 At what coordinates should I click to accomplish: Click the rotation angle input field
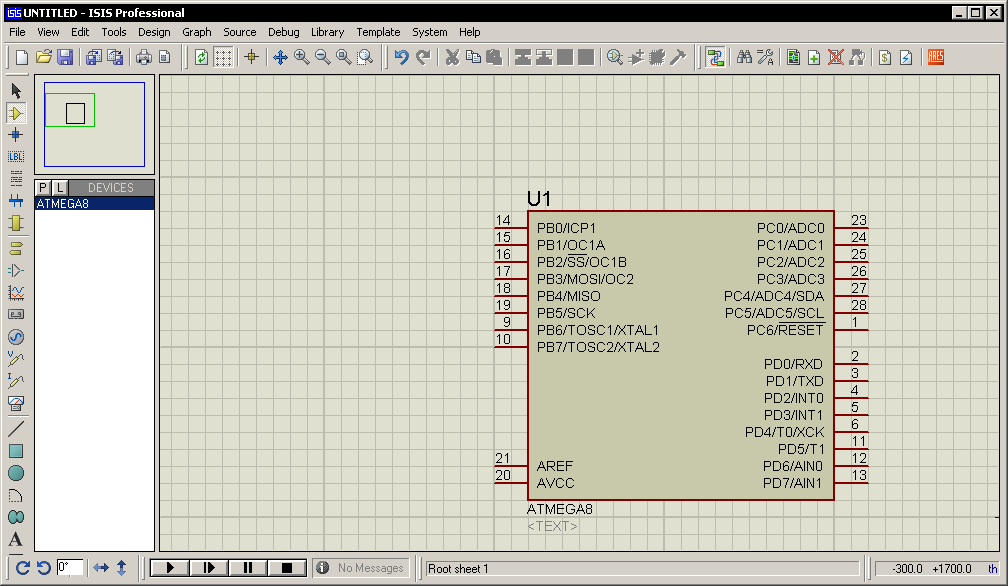tap(70, 568)
